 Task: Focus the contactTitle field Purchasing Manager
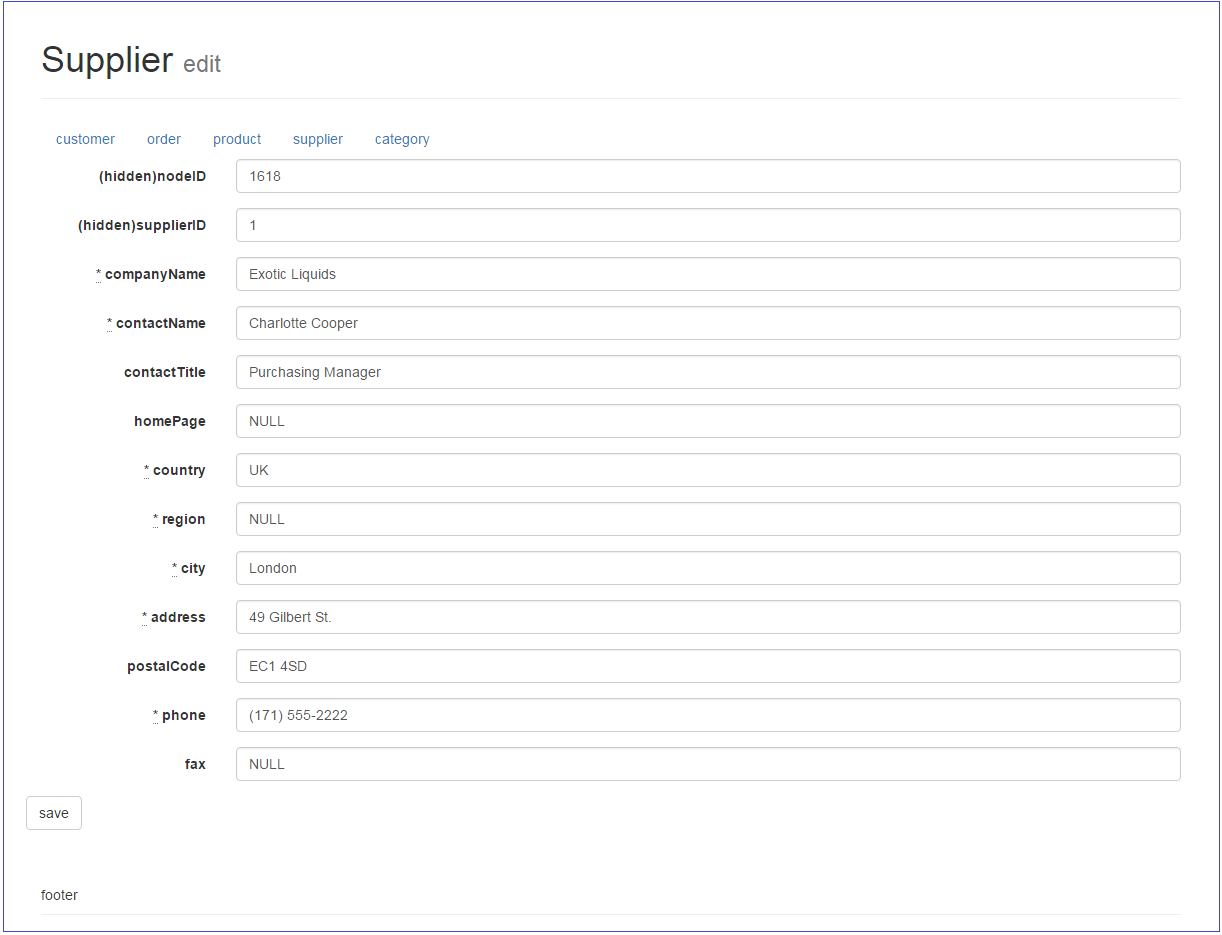(708, 372)
